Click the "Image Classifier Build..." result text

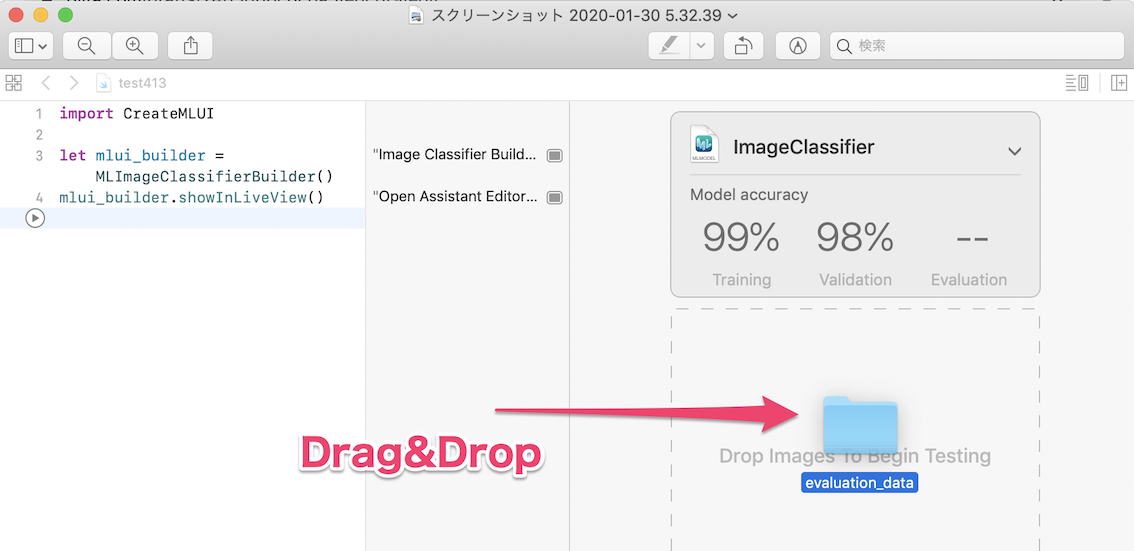pyautogui.click(x=455, y=155)
